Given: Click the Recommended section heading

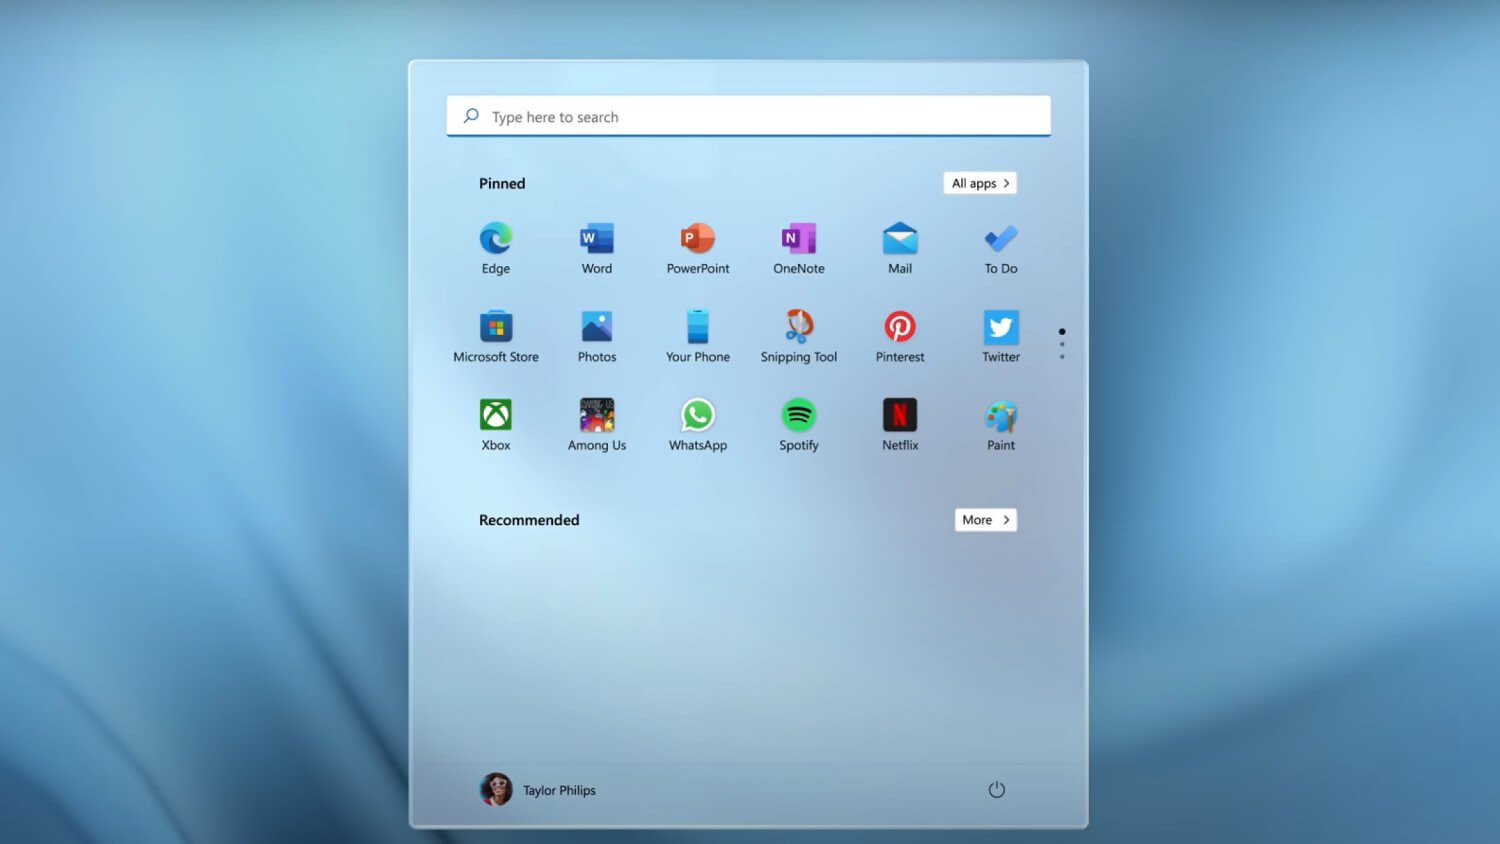Looking at the screenshot, I should tap(529, 520).
